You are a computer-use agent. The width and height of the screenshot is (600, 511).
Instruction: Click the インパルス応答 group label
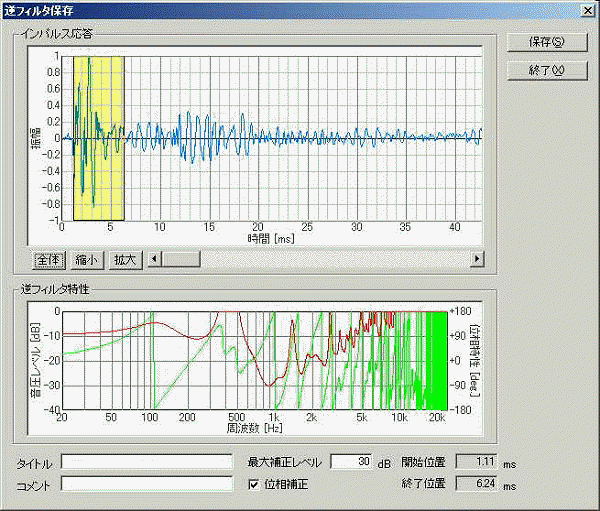click(56, 34)
